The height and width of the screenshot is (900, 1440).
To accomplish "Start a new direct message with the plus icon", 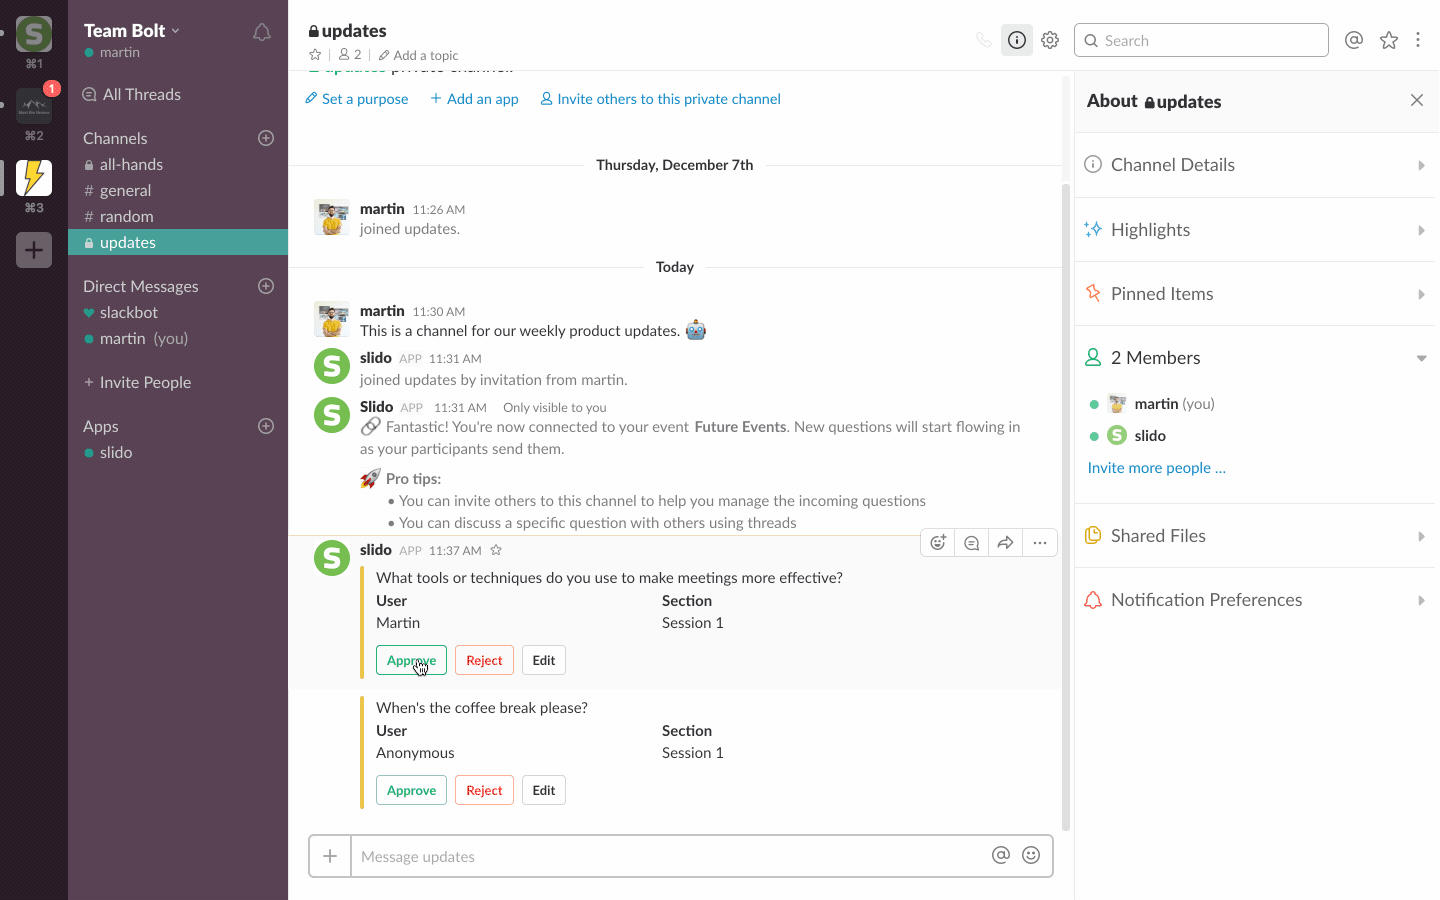I will [266, 286].
